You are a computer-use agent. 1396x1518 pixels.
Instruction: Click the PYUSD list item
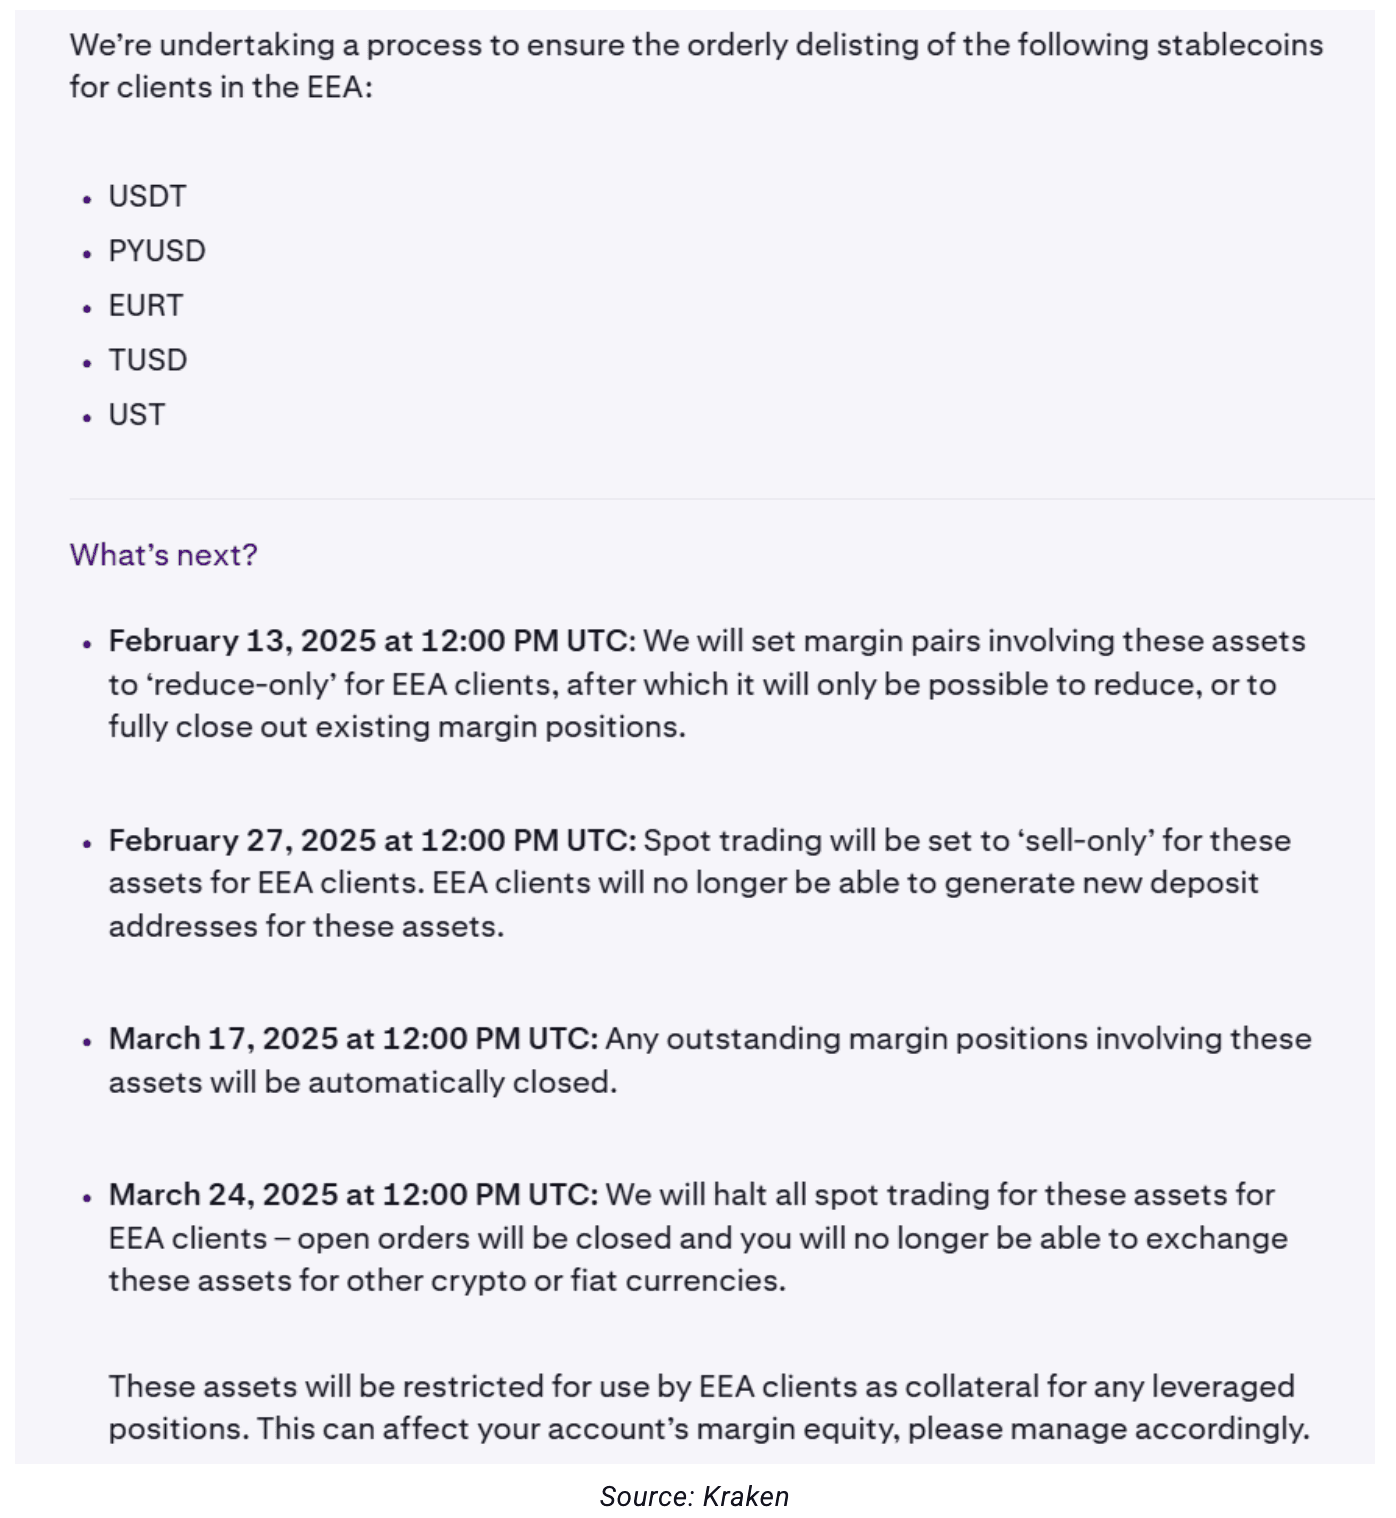tap(157, 251)
